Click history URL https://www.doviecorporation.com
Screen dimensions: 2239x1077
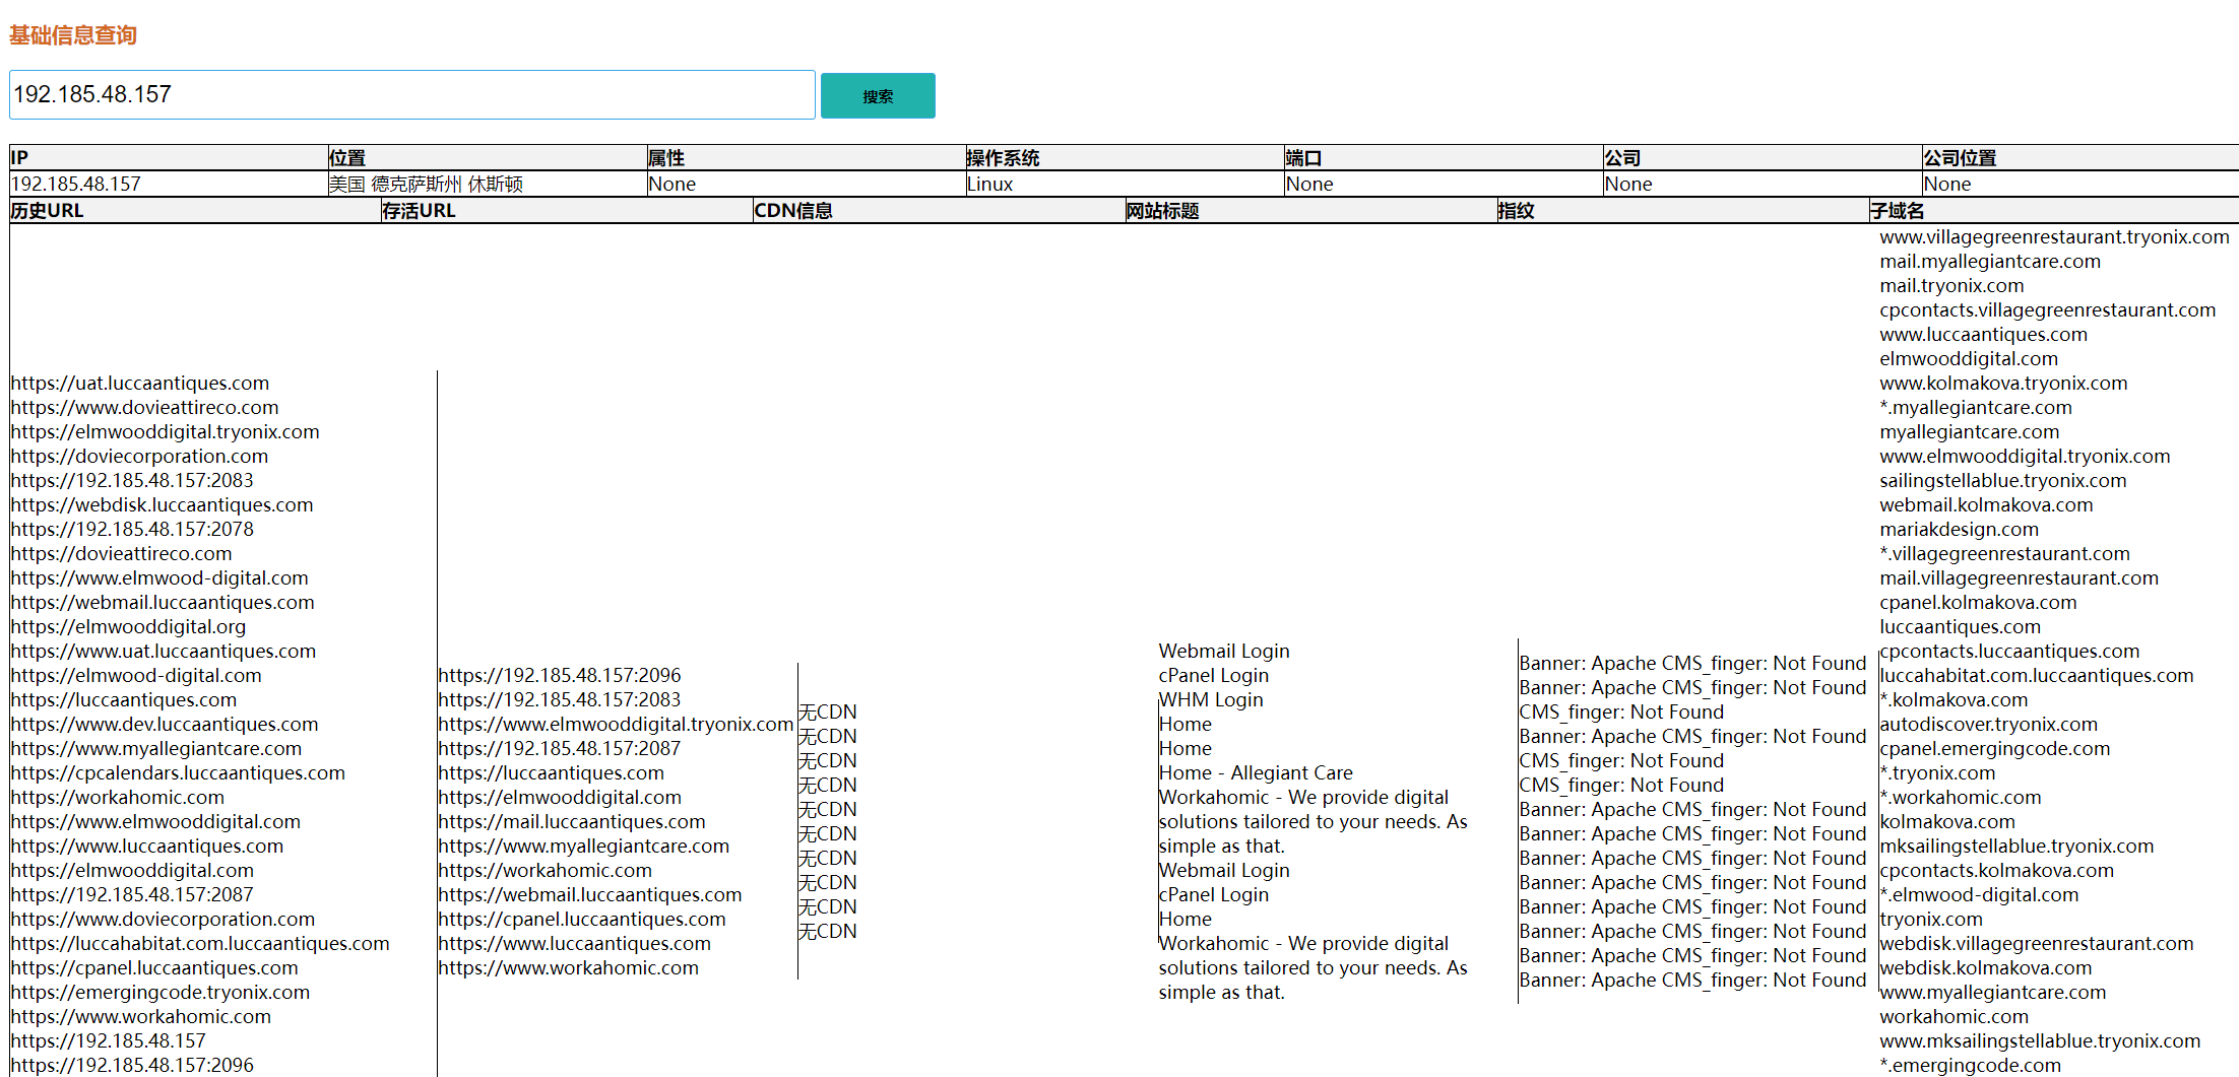click(x=163, y=919)
